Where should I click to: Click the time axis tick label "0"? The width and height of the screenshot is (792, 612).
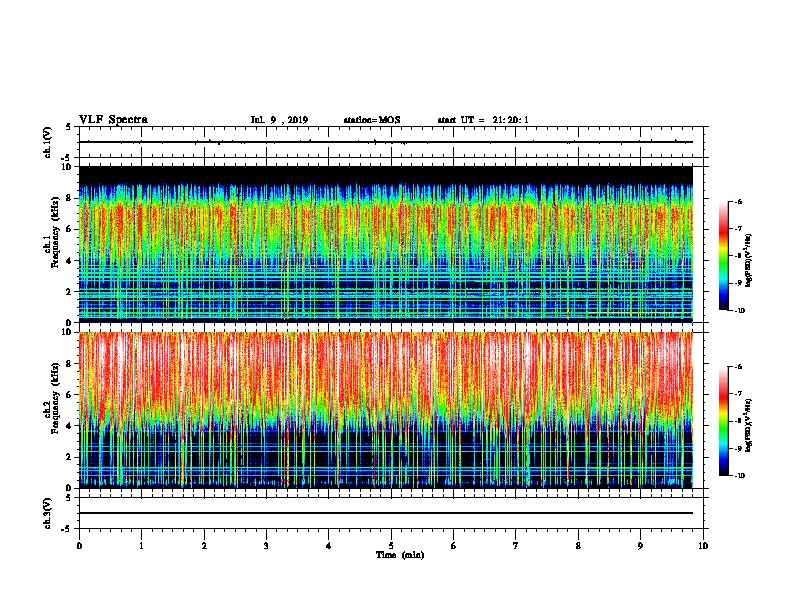[79, 545]
